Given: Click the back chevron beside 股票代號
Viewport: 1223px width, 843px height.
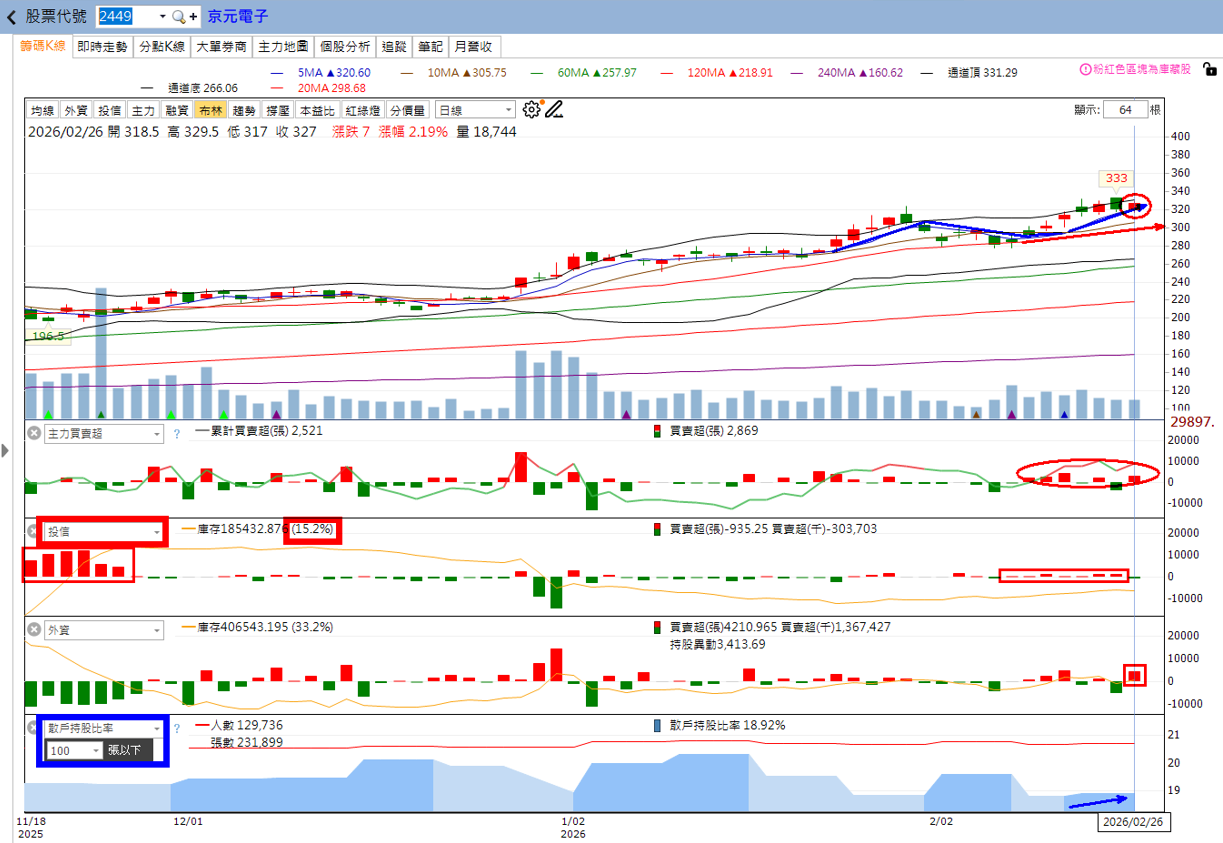Looking at the screenshot, I should point(10,16).
